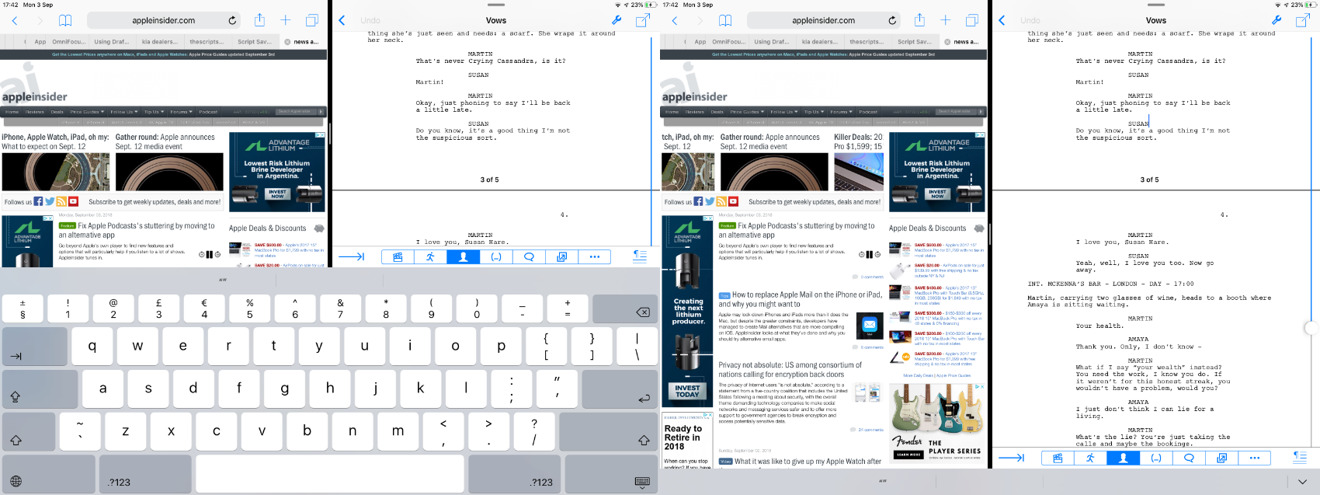Open paragraph format icon, left script toolbar
This screenshot has width=1320, height=495.
641,257
